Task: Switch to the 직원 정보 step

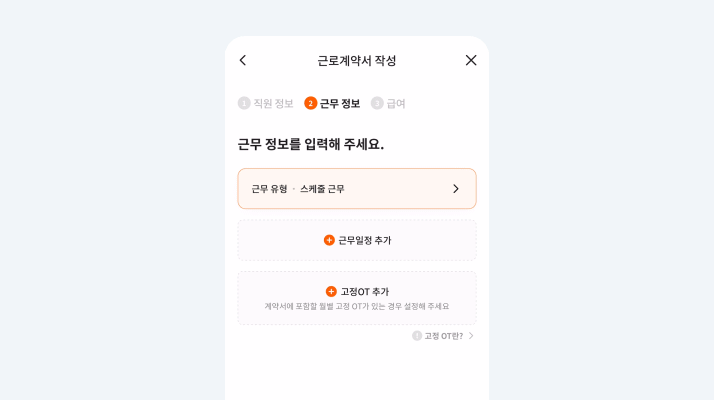Action: click(x=273, y=103)
